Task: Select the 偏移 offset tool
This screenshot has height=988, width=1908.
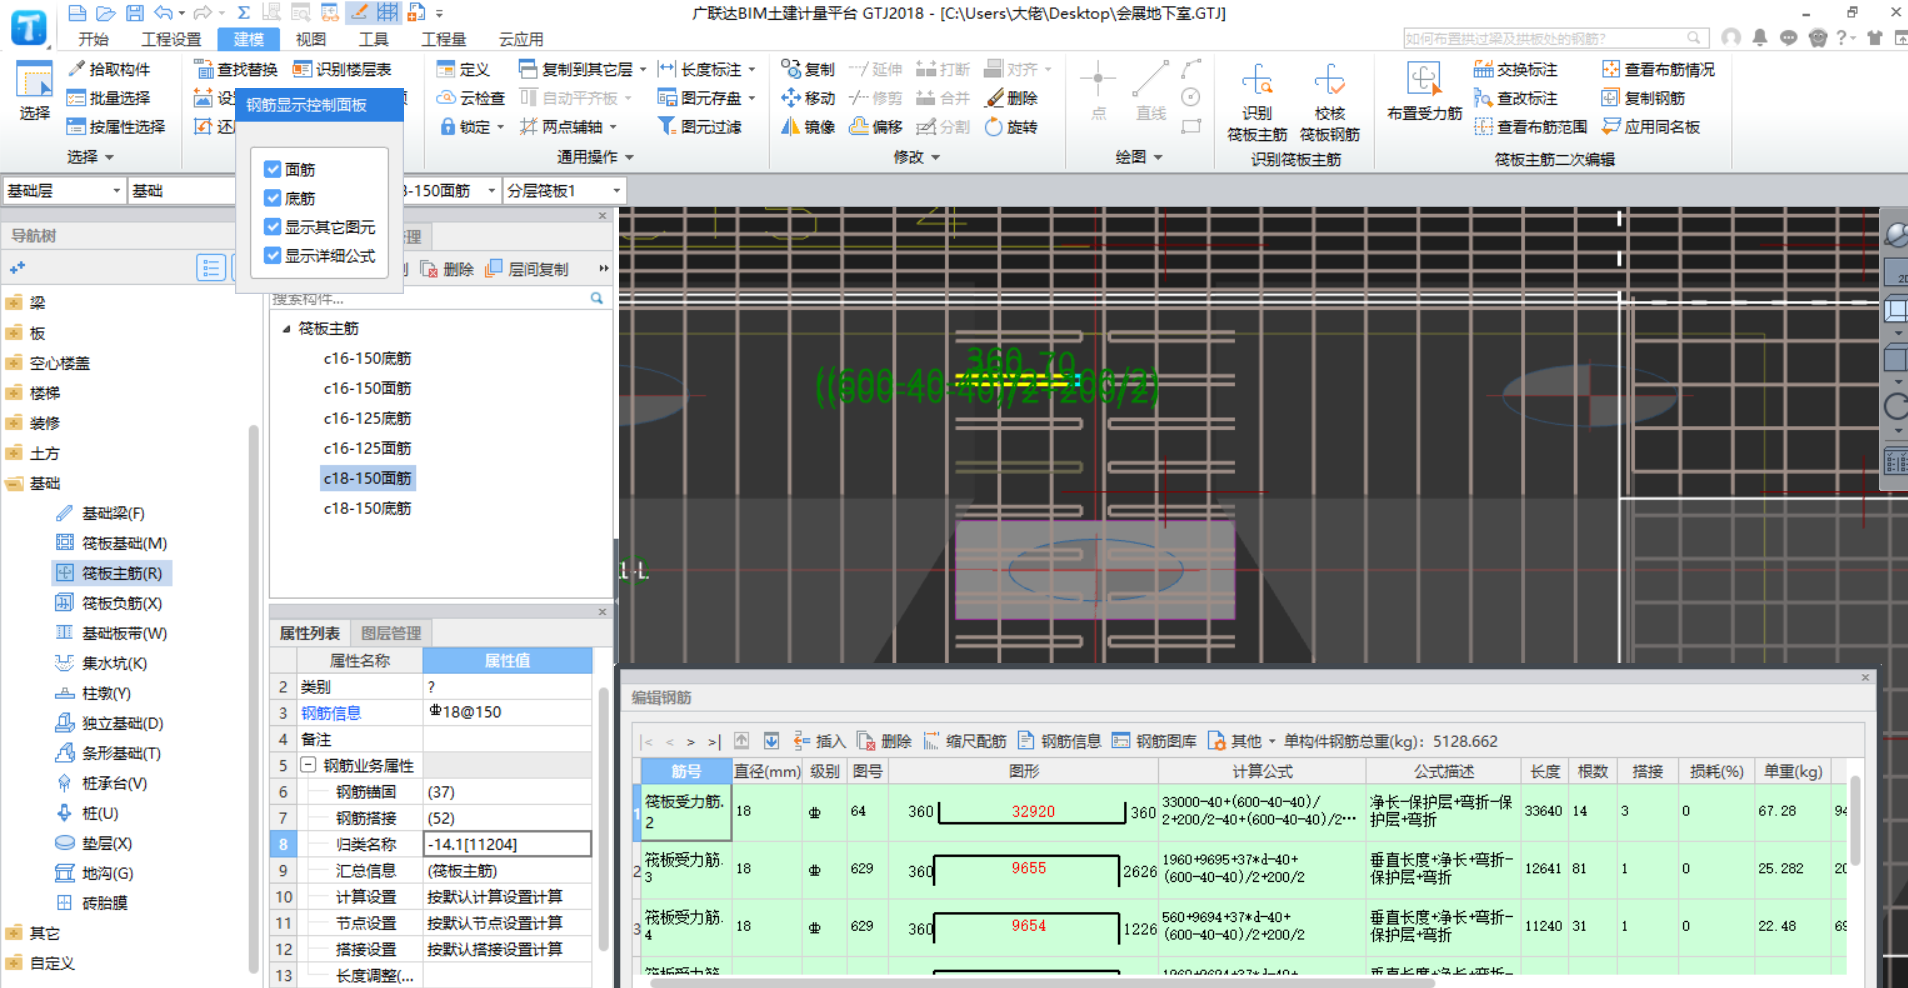Action: [876, 127]
